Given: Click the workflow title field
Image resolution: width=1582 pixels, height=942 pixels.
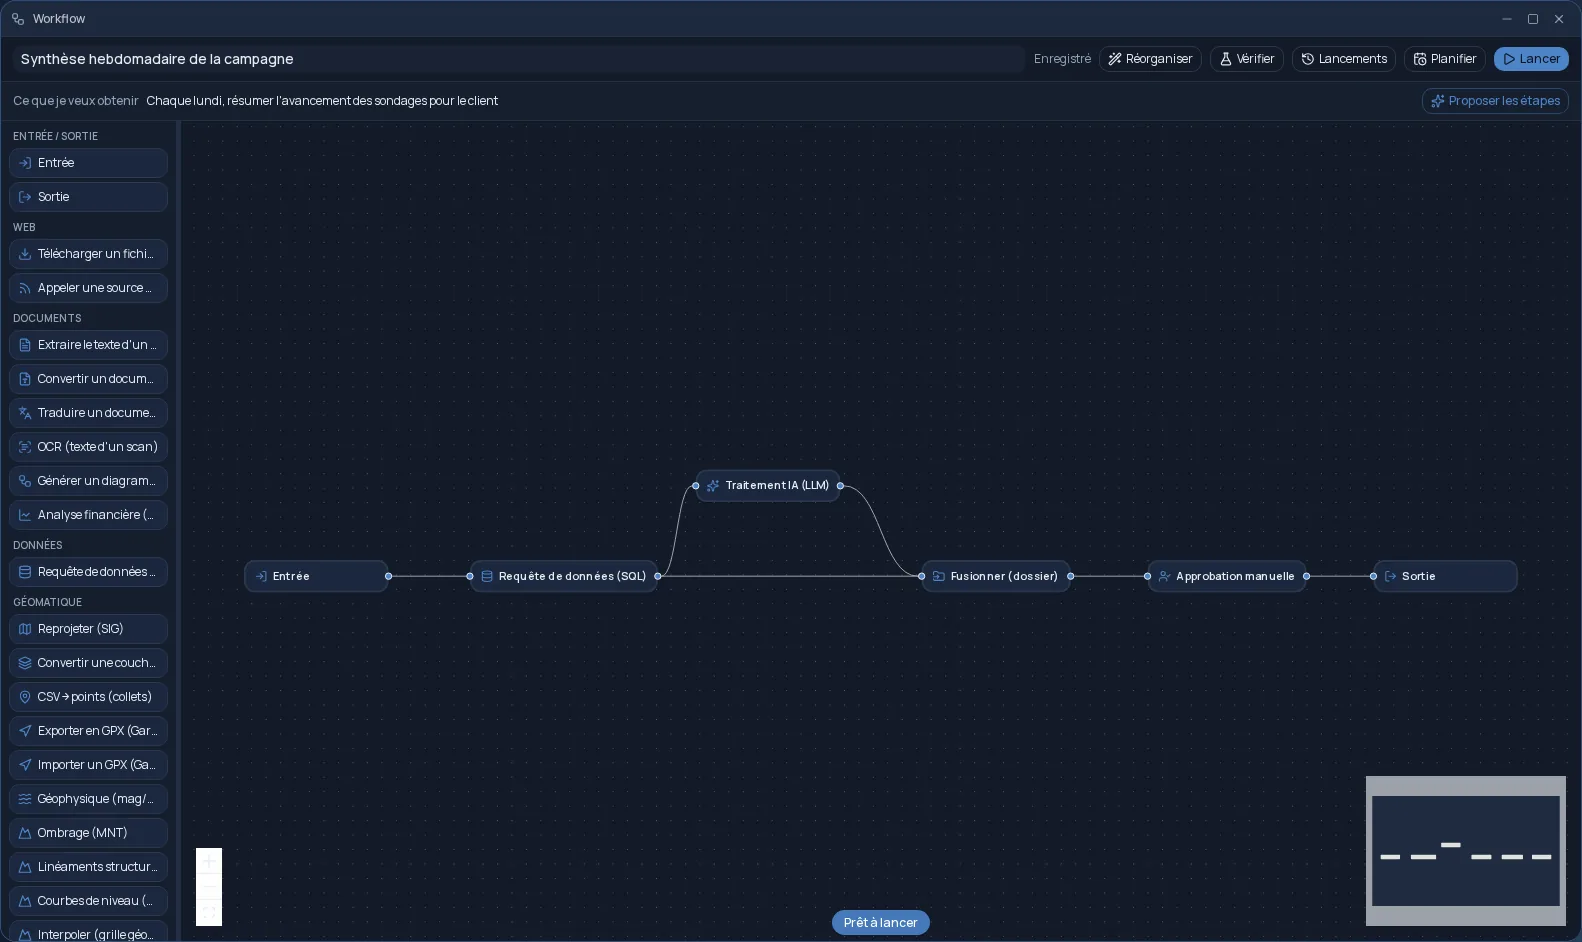Looking at the screenshot, I should 518,59.
